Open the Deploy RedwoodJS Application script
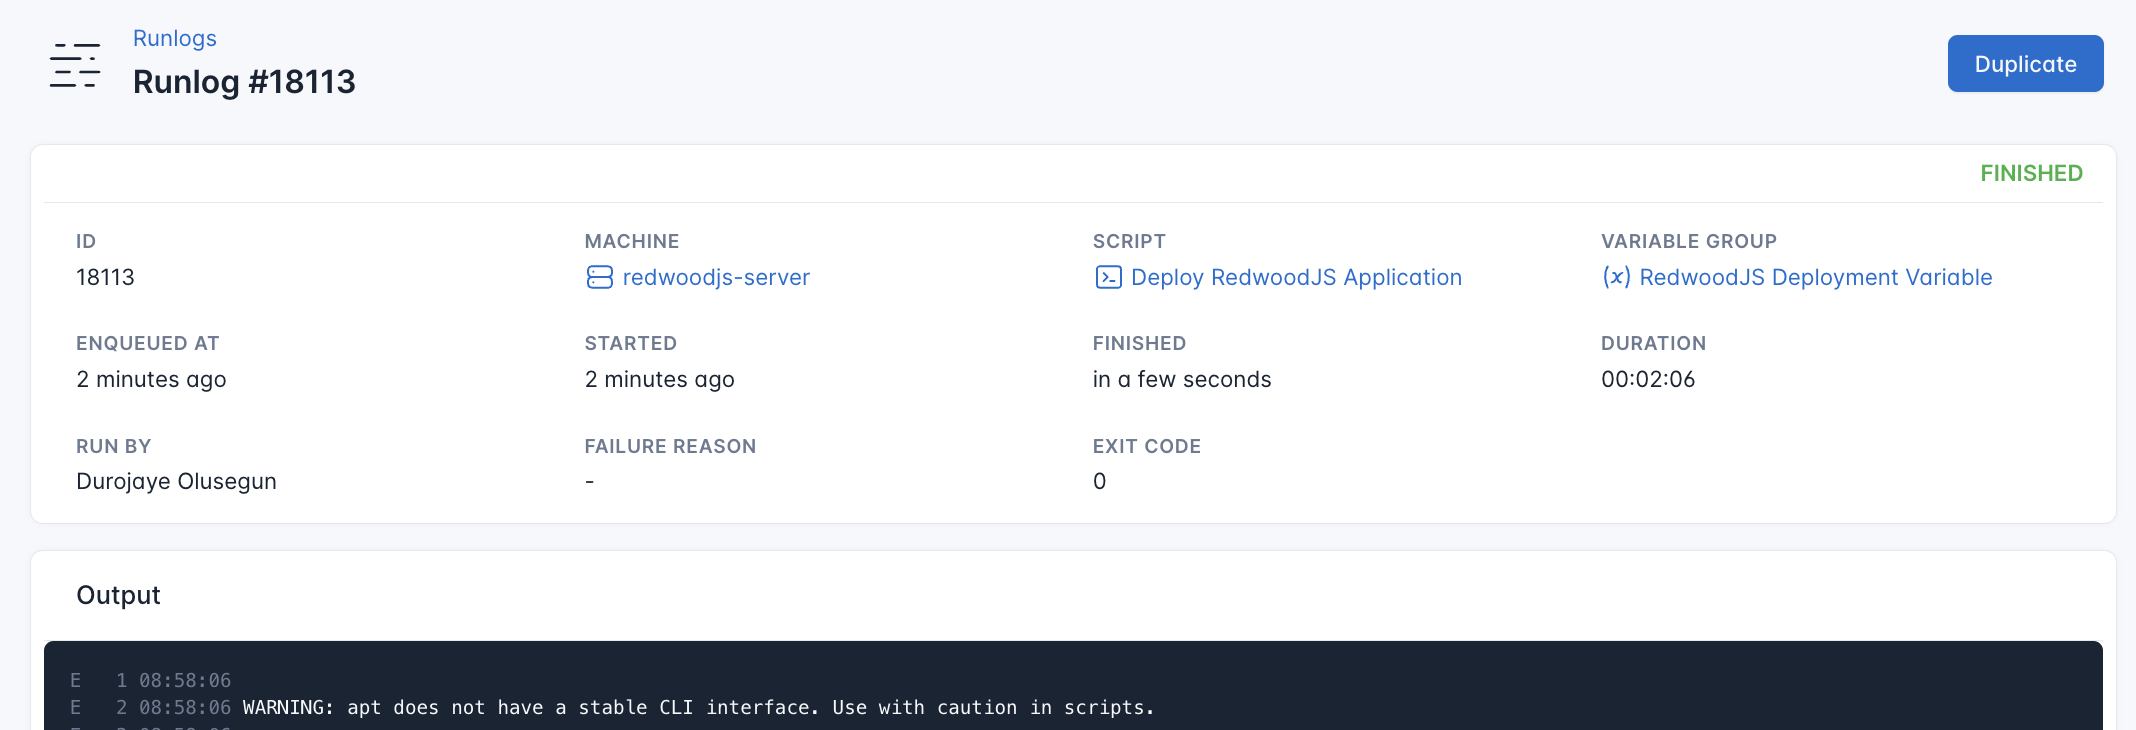The image size is (2136, 730). coord(1296,277)
